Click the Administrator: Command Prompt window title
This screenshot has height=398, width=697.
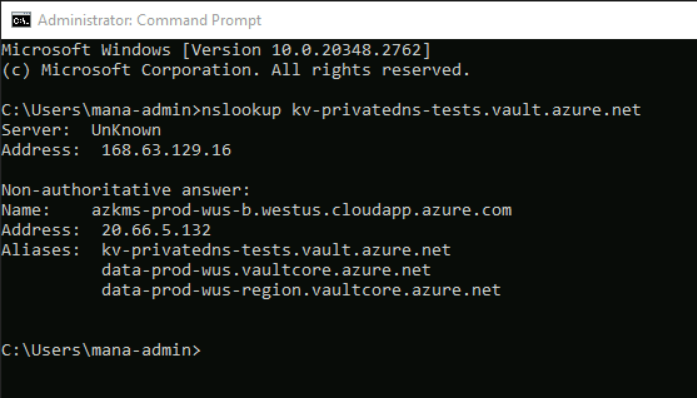coord(149,20)
